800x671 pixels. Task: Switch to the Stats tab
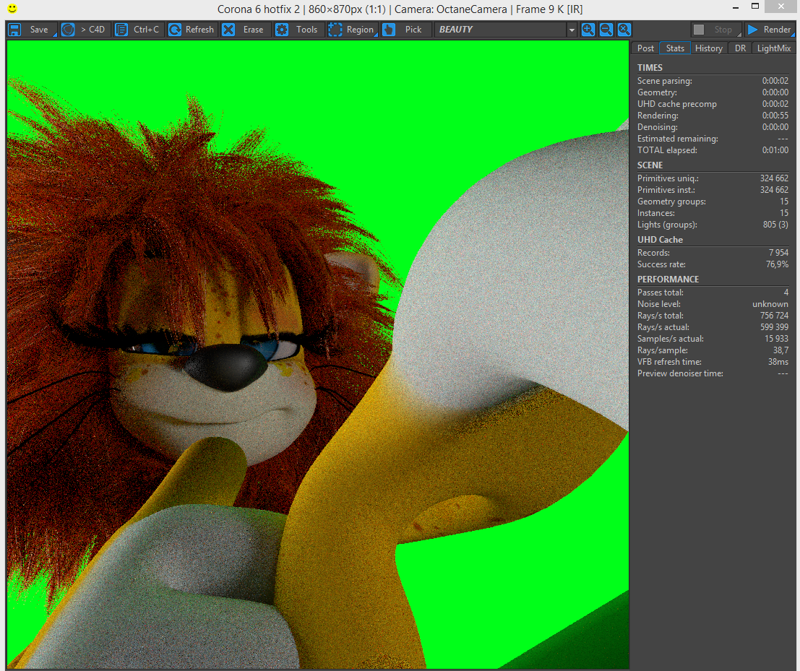(x=675, y=48)
